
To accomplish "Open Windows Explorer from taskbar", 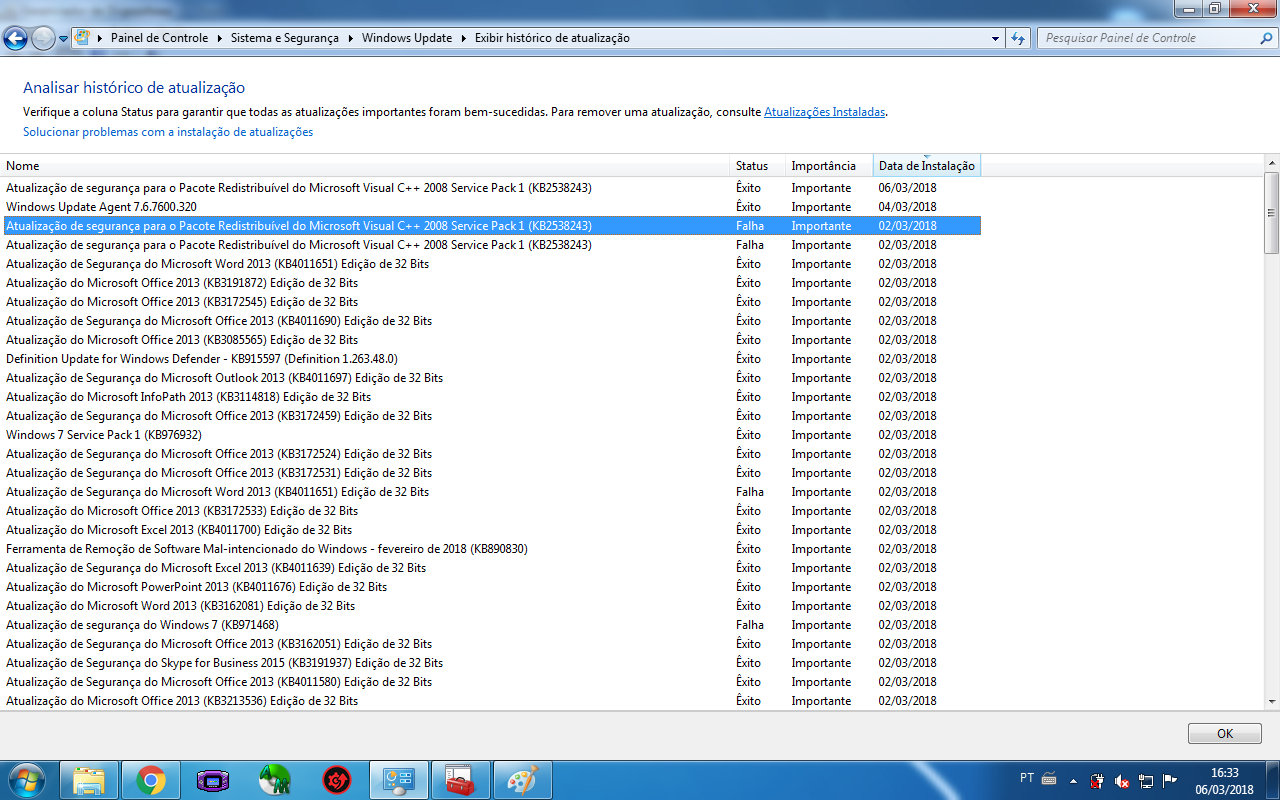I will pyautogui.click(x=89, y=780).
